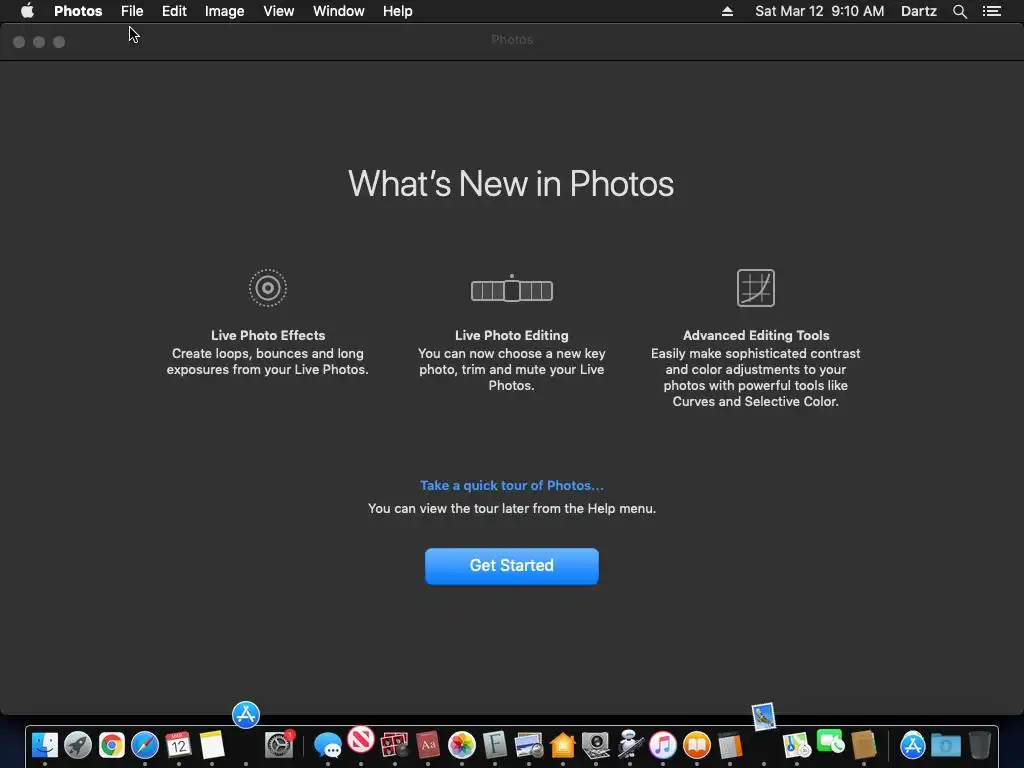The height and width of the screenshot is (768, 1024).
Task: Open Spotlight search magnifier icon
Action: coord(959,11)
